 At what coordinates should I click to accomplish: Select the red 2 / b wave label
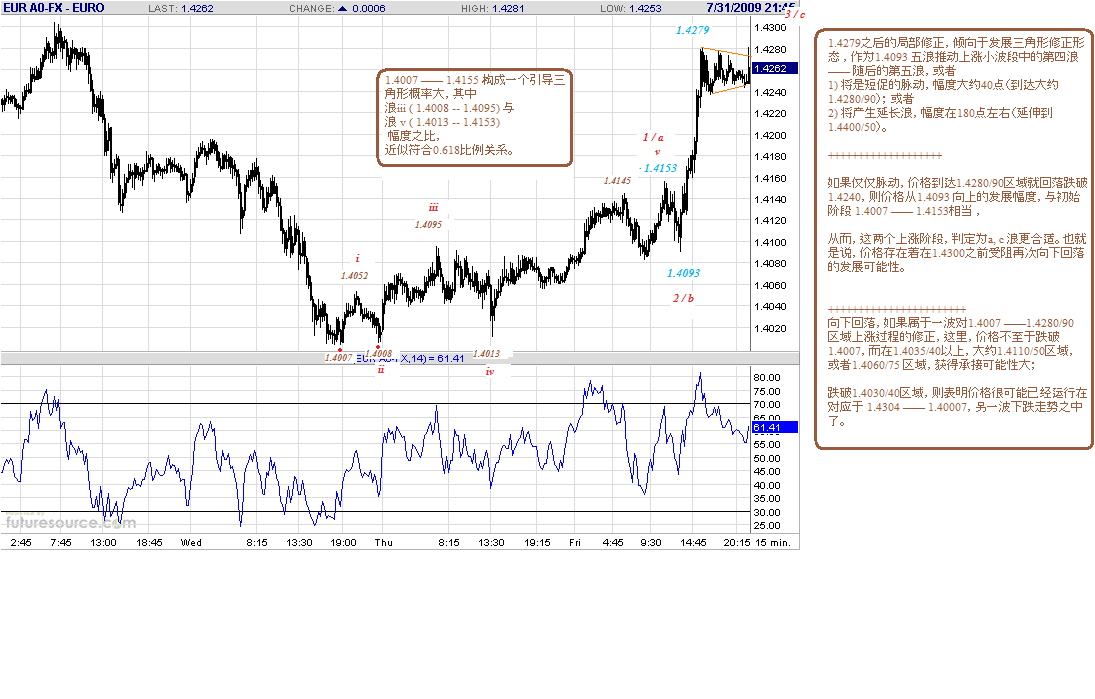tap(683, 298)
